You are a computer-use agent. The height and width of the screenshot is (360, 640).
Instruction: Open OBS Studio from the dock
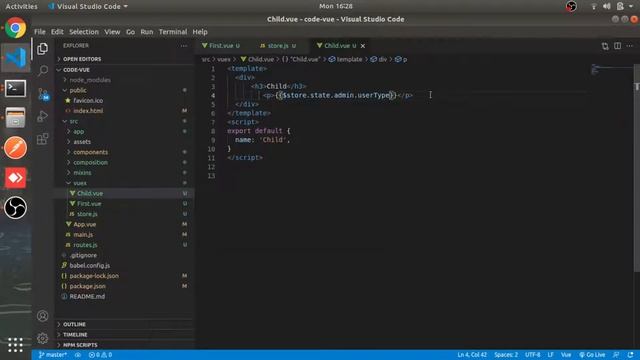[x=16, y=208]
